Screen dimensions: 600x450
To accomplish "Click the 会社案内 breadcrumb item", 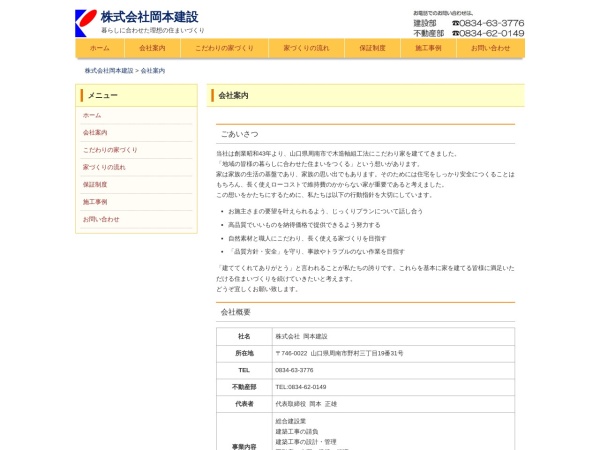I will [153, 71].
